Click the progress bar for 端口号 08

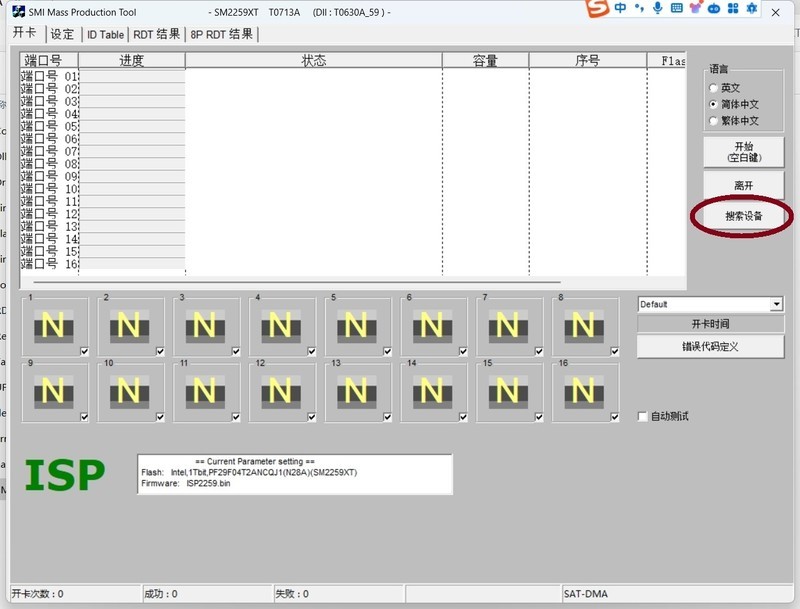tap(132, 164)
